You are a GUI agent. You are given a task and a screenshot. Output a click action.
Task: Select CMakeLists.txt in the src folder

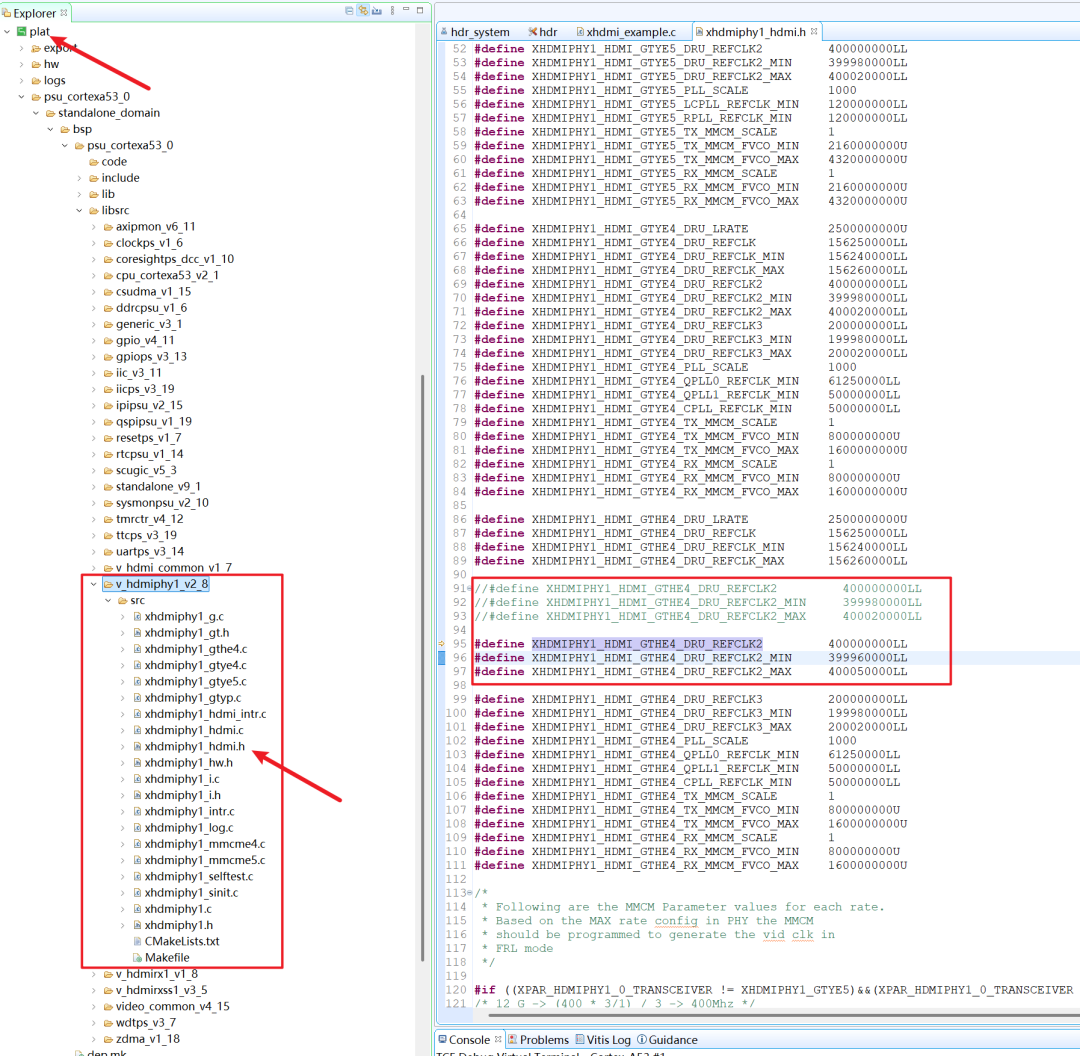coord(181,942)
